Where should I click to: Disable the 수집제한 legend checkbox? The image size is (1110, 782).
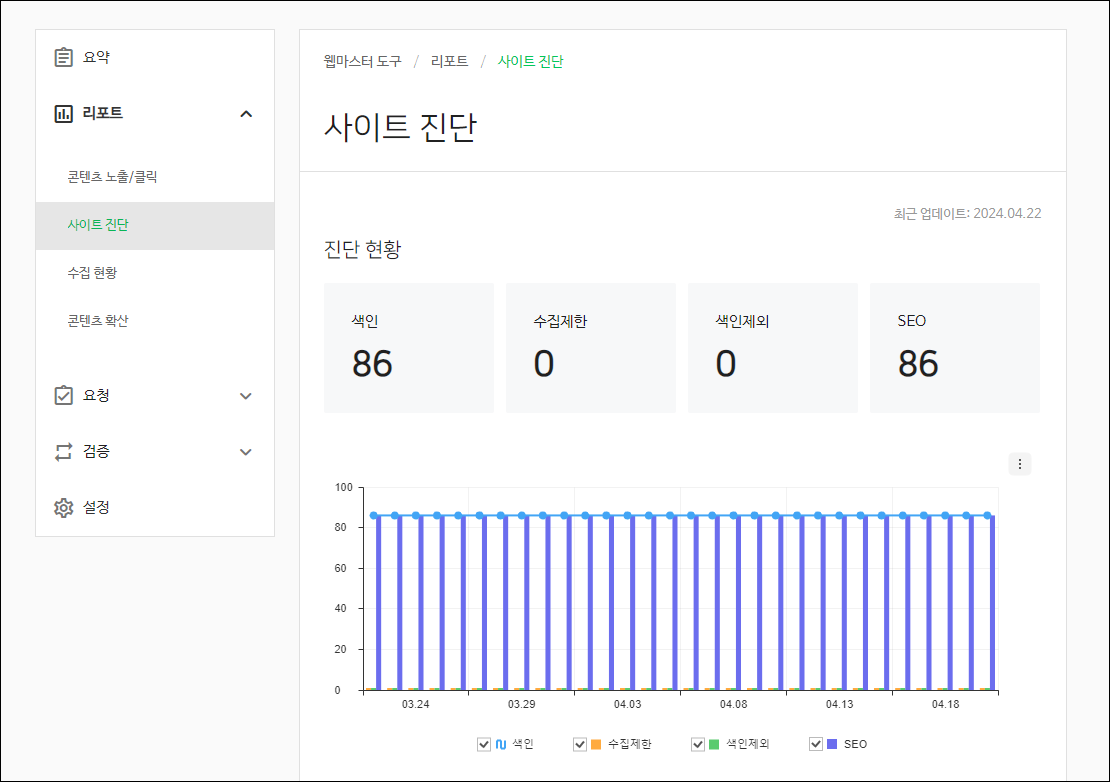tap(578, 743)
